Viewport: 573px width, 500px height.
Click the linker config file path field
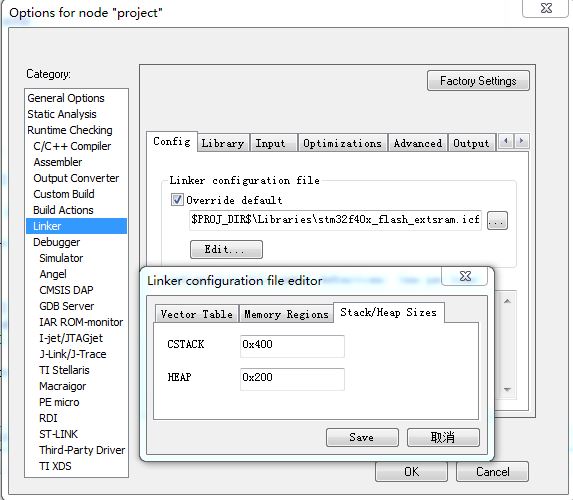(335, 220)
